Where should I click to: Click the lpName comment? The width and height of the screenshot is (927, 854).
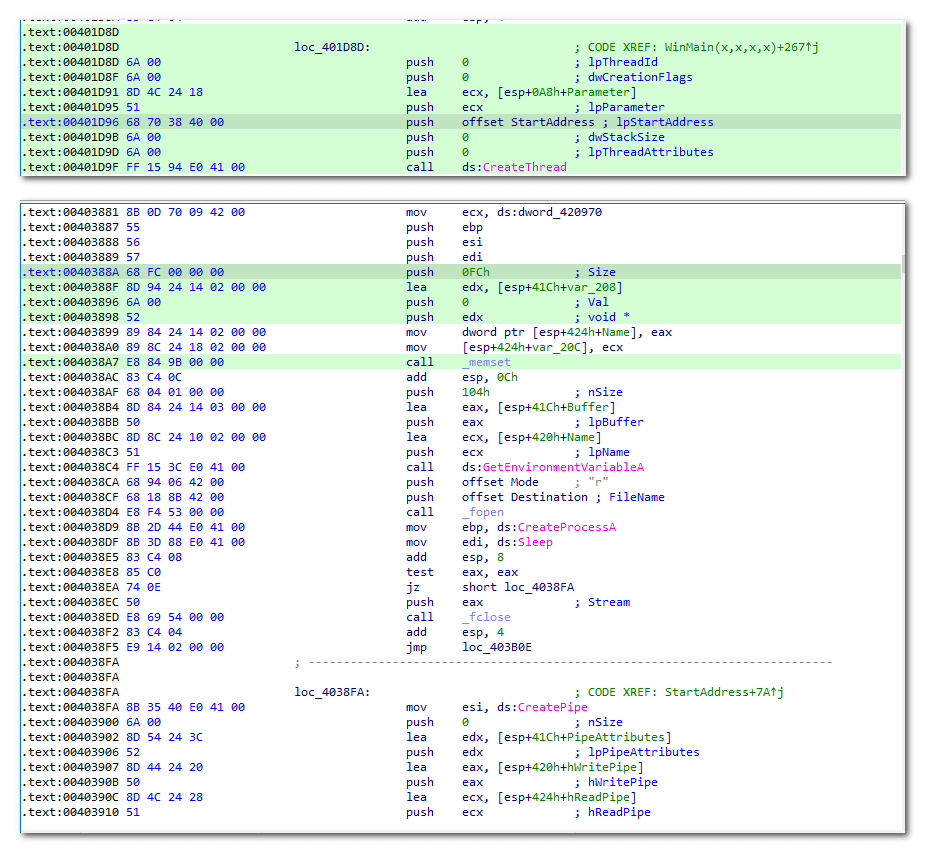point(608,453)
